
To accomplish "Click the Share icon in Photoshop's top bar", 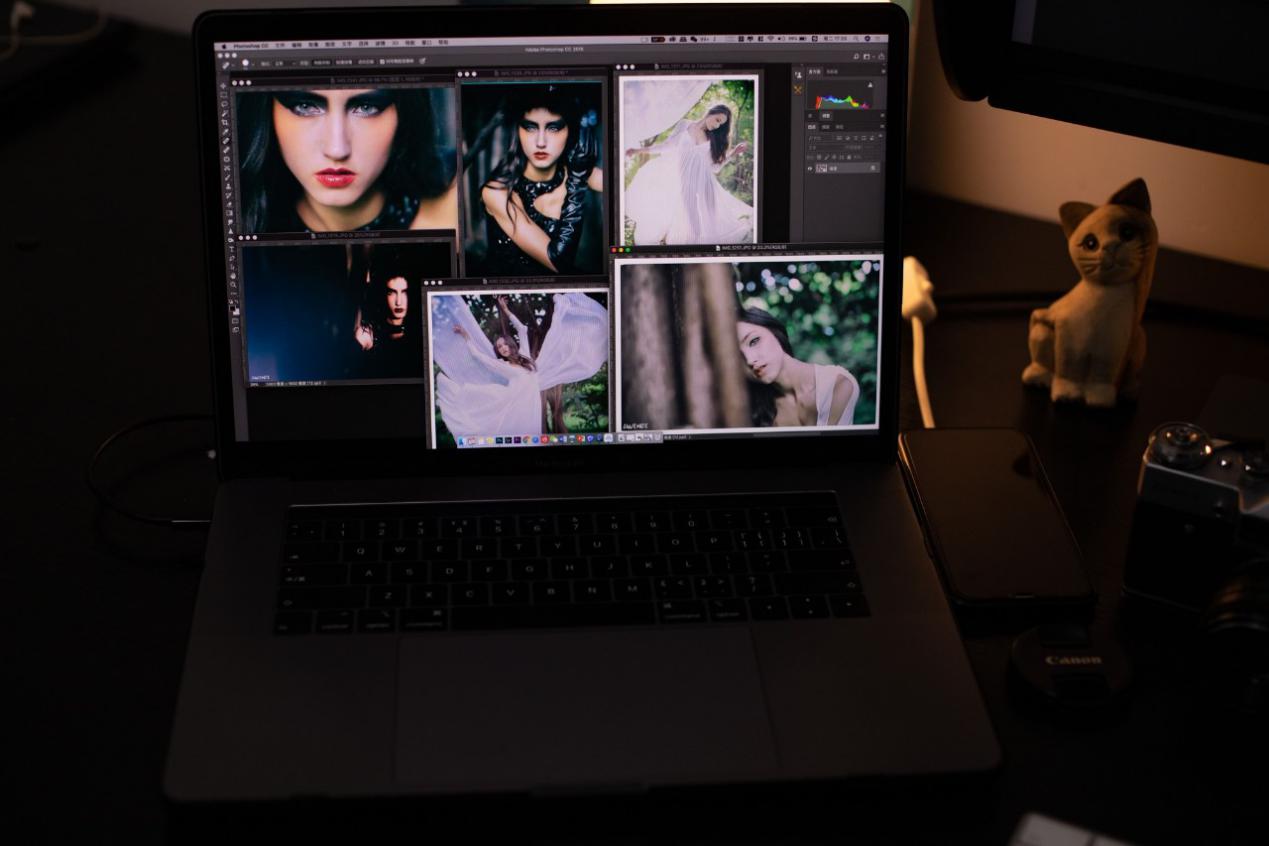I will 882,57.
